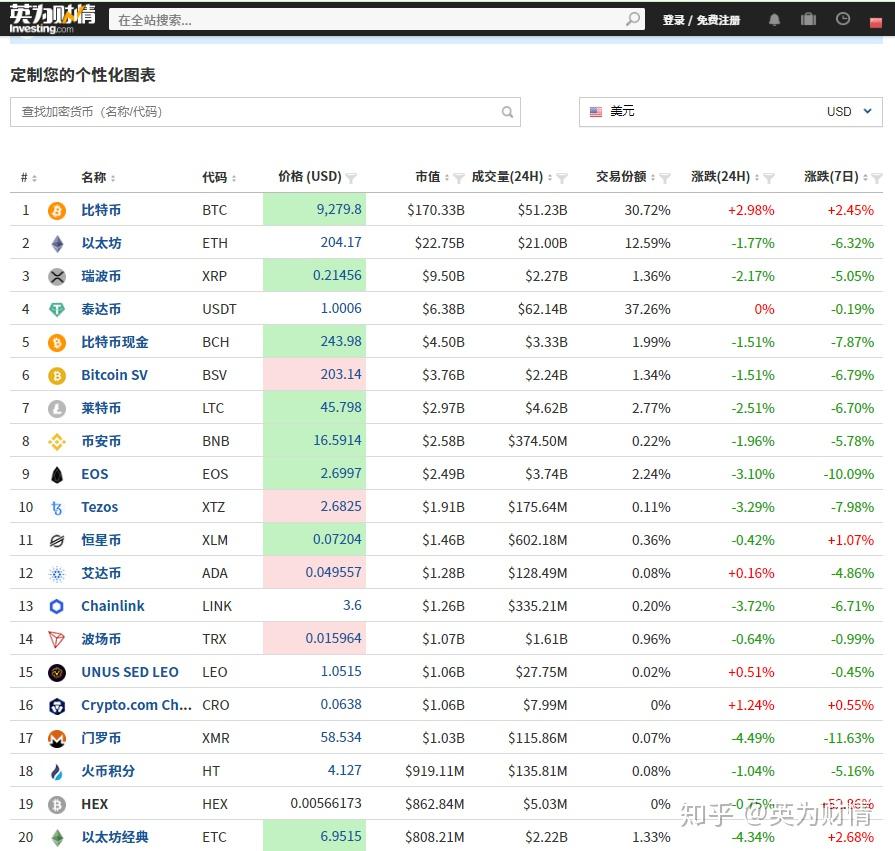Click the EOS 7-day change -10.09%
This screenshot has height=851, width=895.
pos(848,474)
